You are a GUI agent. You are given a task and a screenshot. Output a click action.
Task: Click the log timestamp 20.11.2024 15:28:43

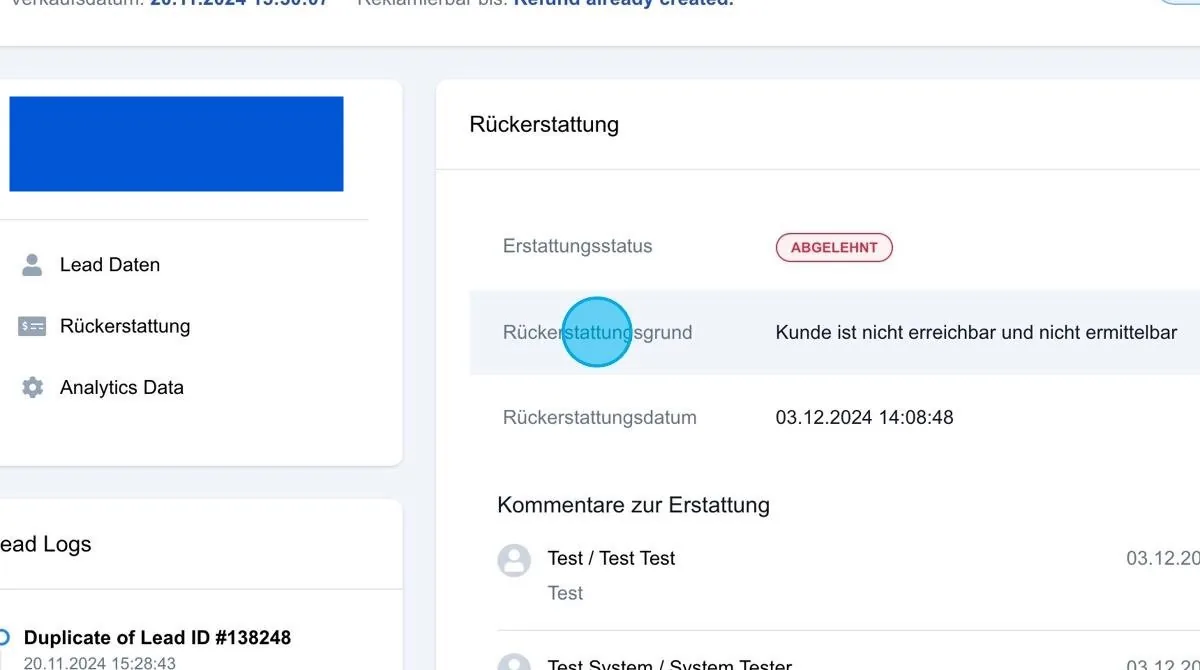100,662
